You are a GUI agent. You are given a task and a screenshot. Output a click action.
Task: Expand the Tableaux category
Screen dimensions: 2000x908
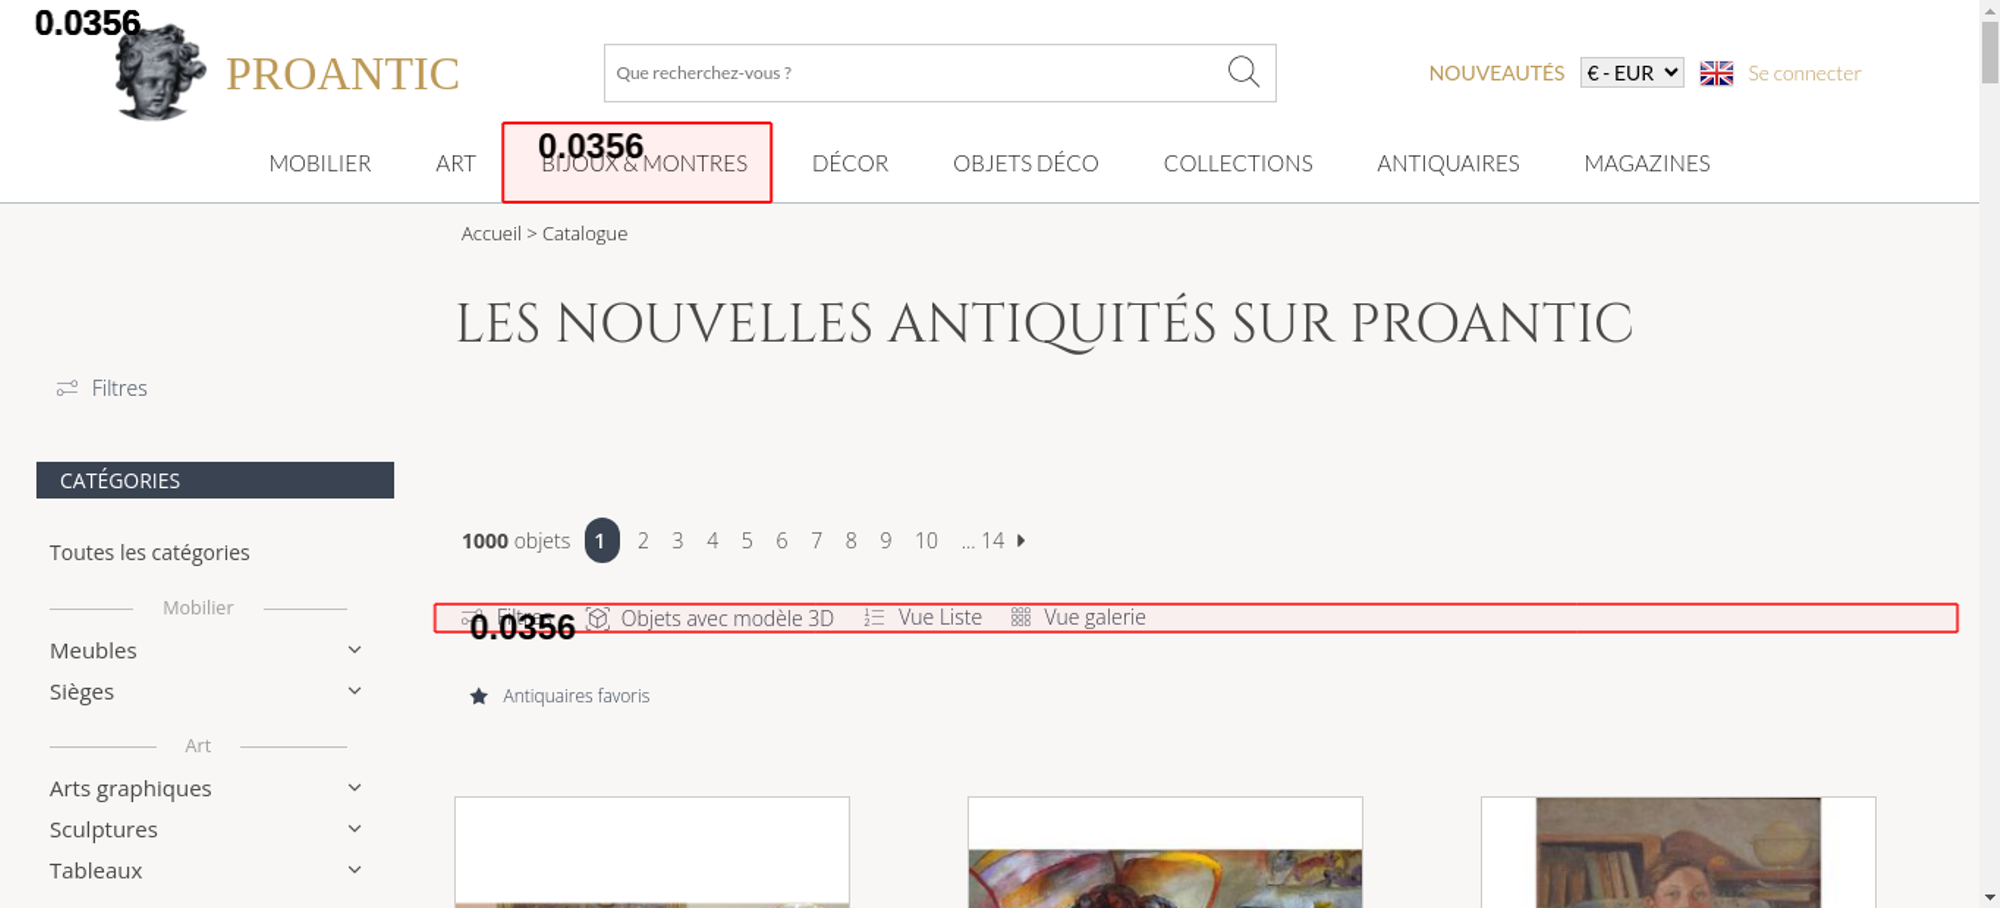coord(354,870)
